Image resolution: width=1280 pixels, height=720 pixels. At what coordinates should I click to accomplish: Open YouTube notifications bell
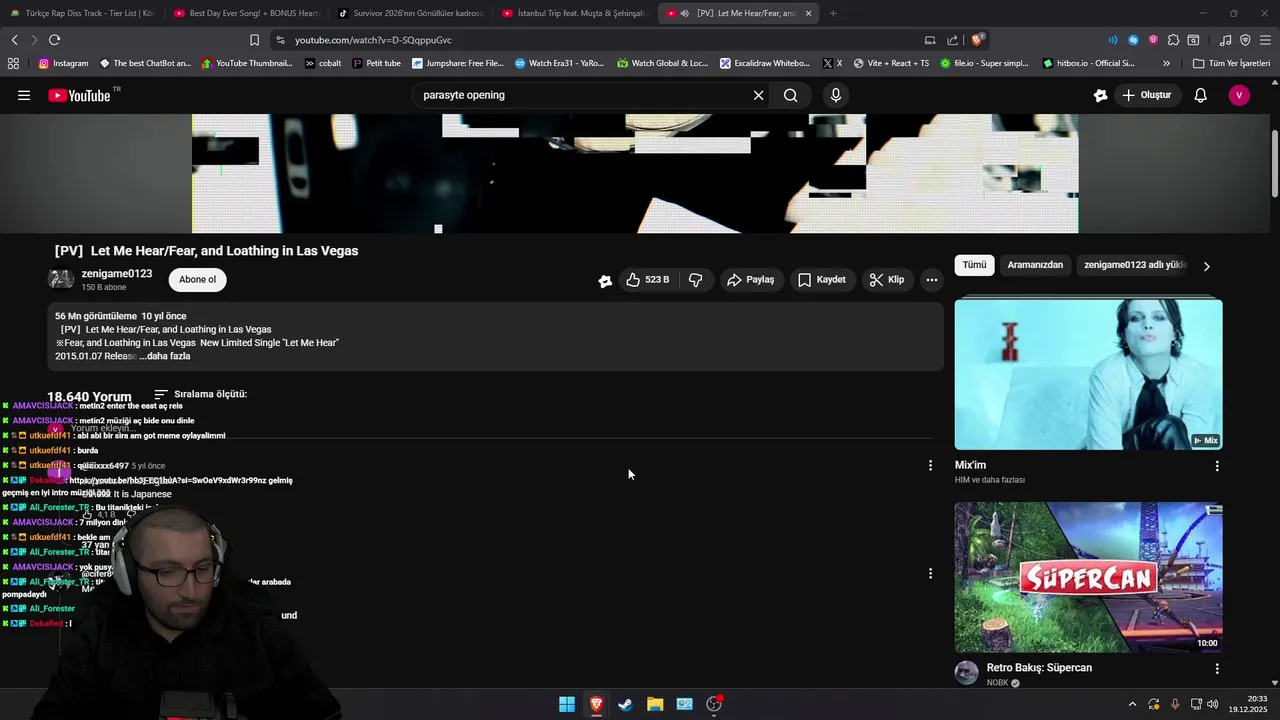click(x=1201, y=95)
